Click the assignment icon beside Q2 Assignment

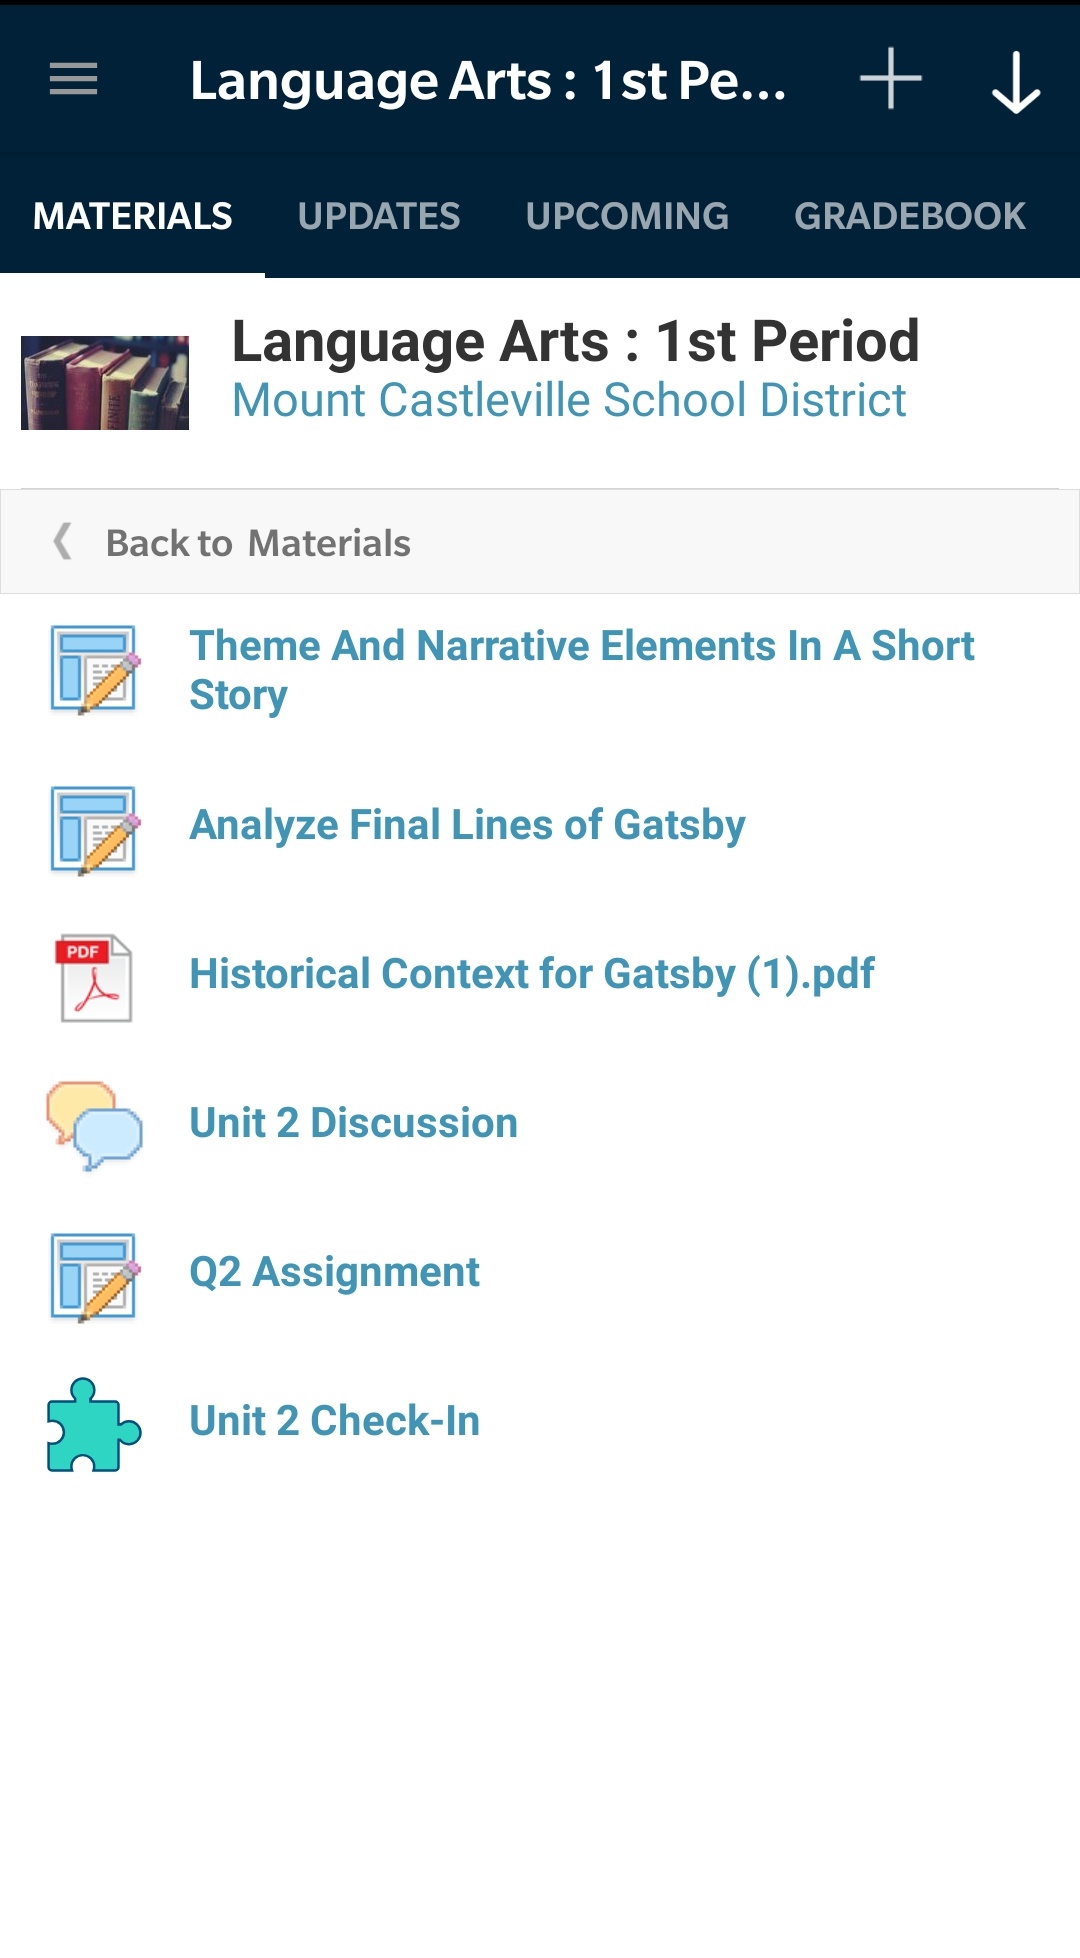coord(95,1277)
